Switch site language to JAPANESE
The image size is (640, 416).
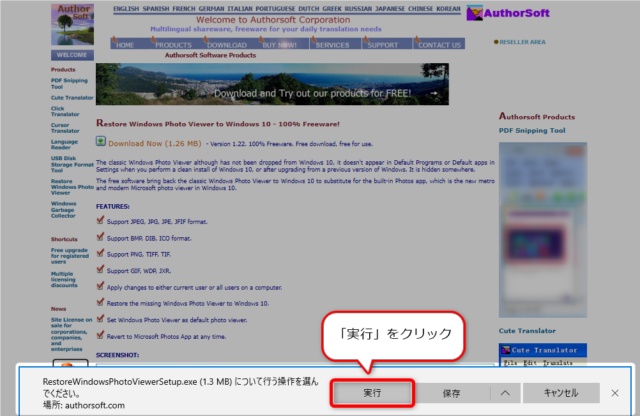click(x=389, y=9)
